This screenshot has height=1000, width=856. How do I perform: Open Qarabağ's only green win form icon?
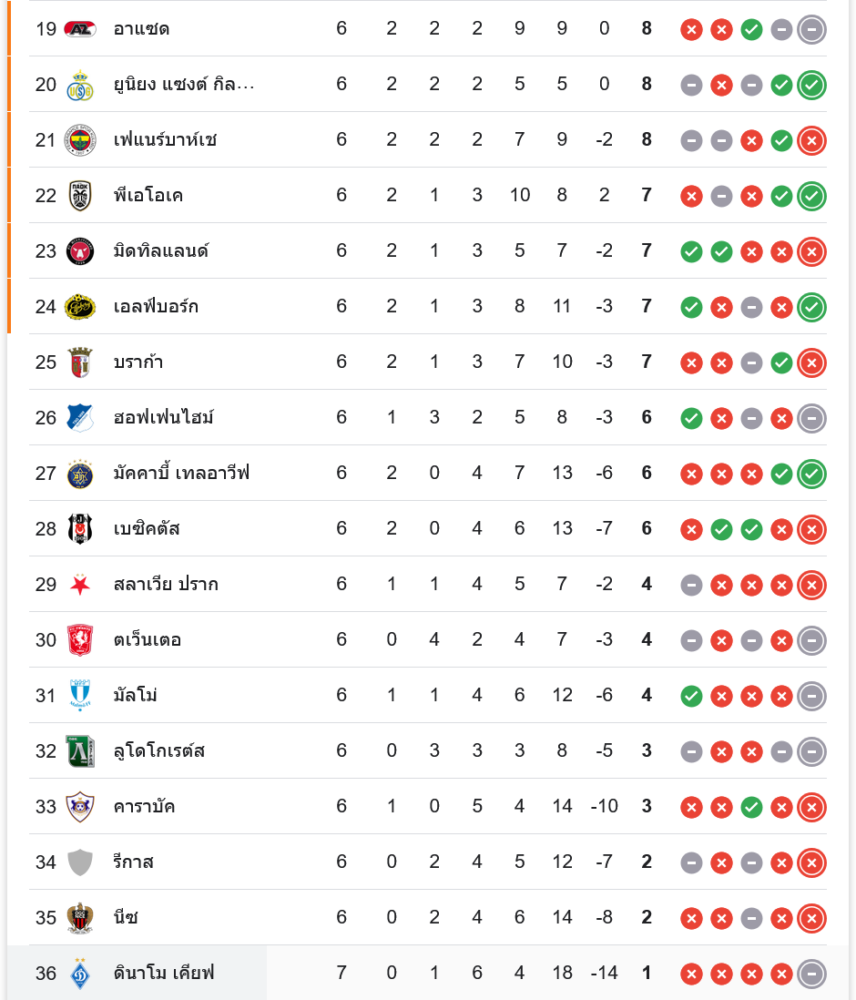(751, 807)
